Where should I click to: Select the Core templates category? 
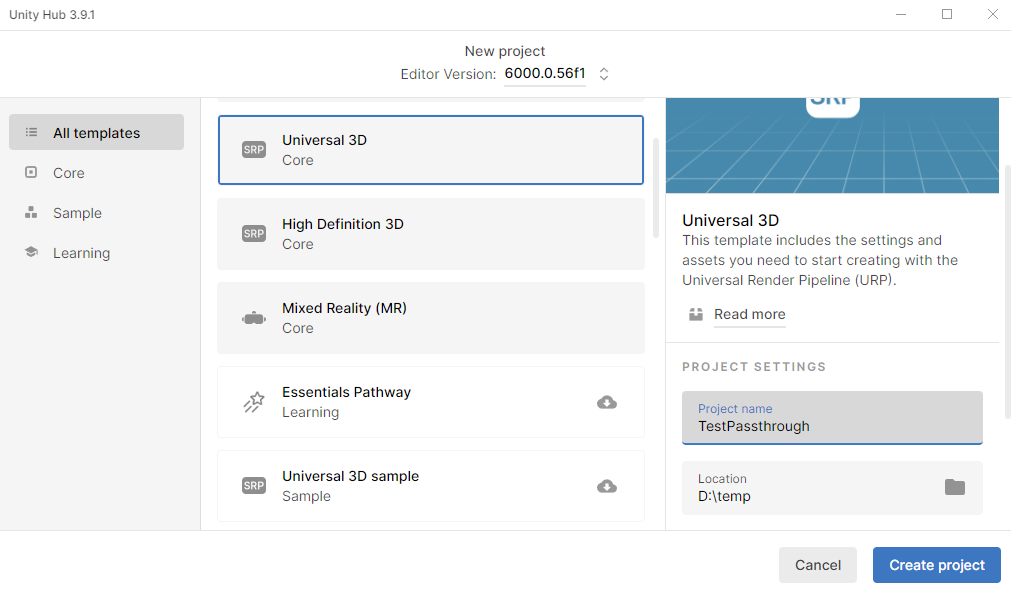97,173
